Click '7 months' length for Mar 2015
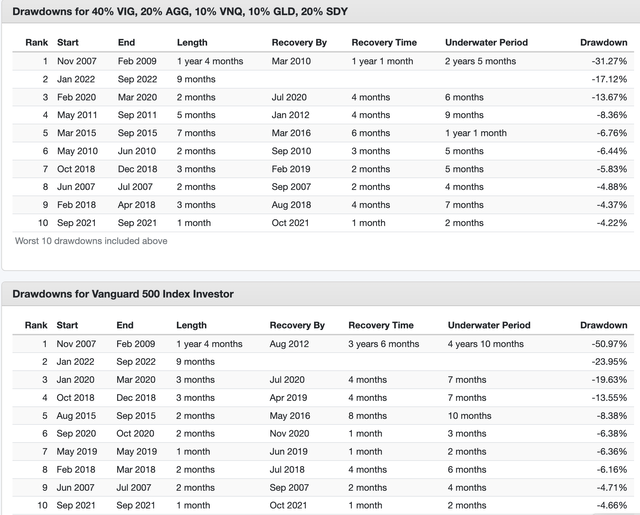 coord(196,133)
